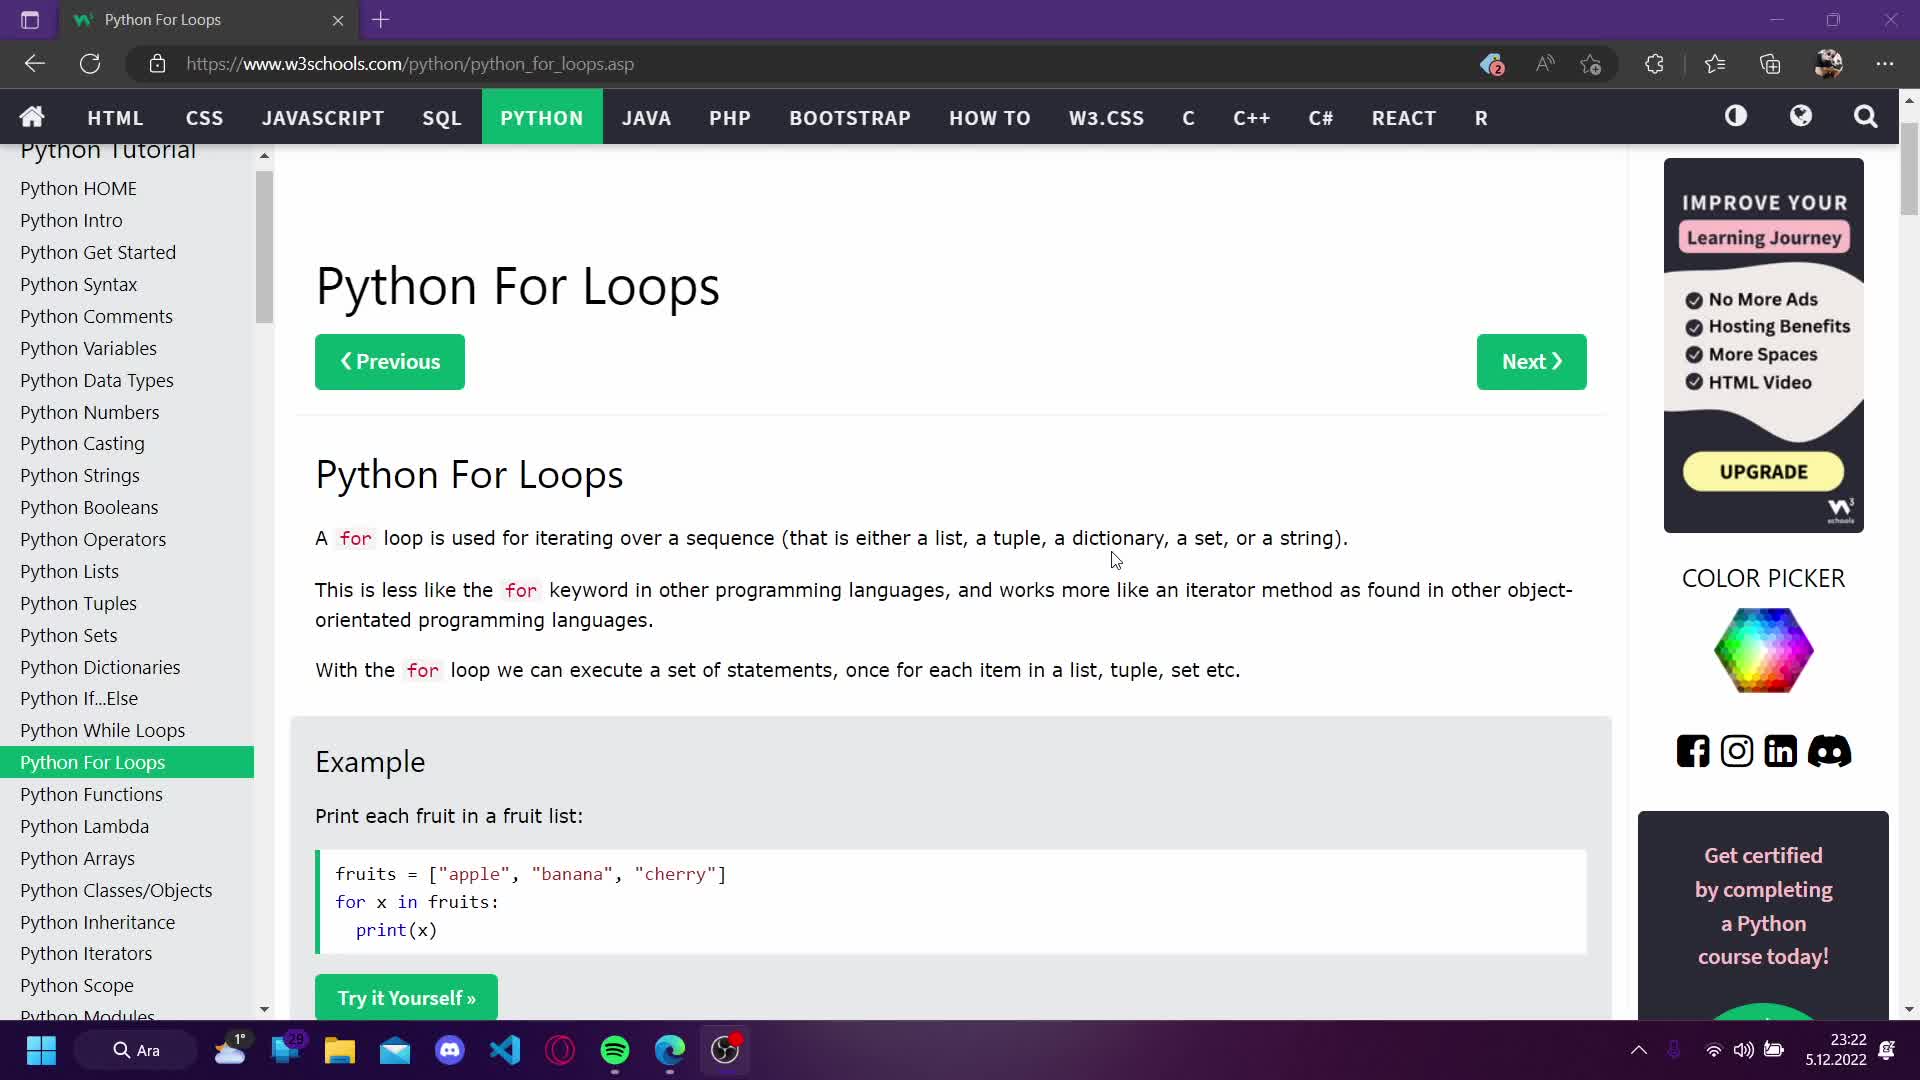Viewport: 1920px width, 1080px height.
Task: Open taskbar search box Ara
Action: pyautogui.click(x=135, y=1050)
